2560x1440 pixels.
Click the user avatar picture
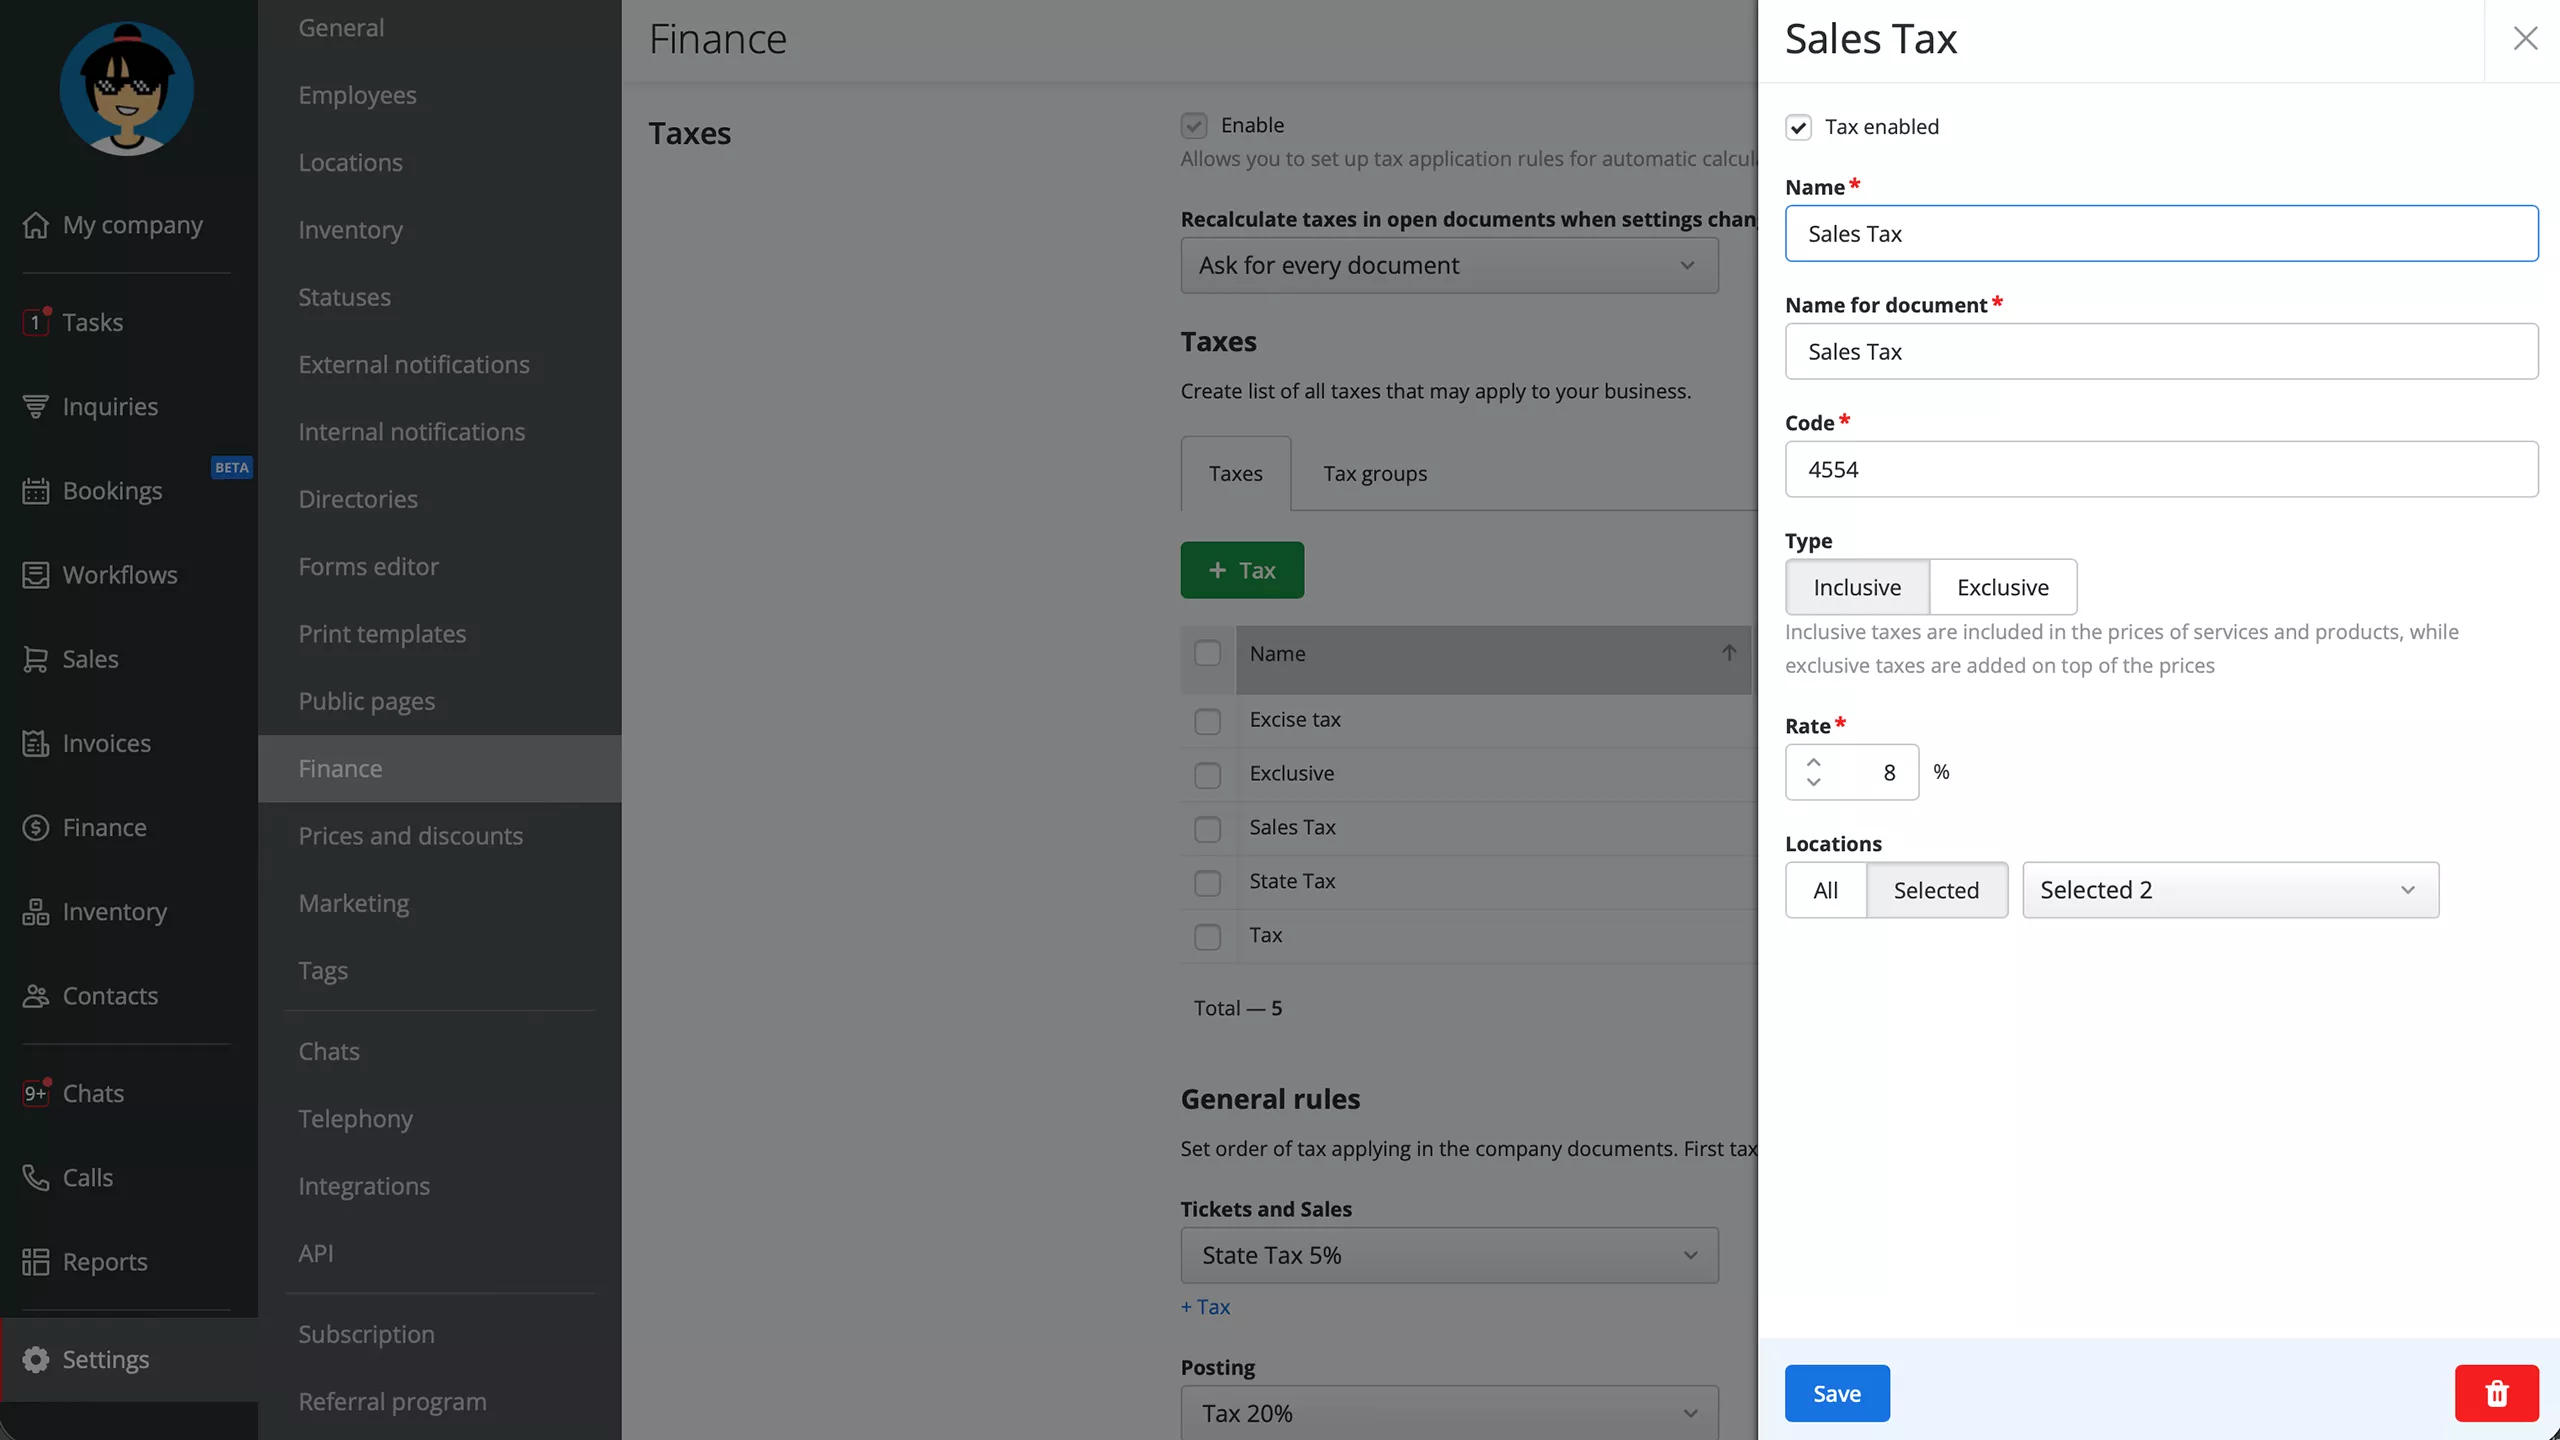coord(127,88)
